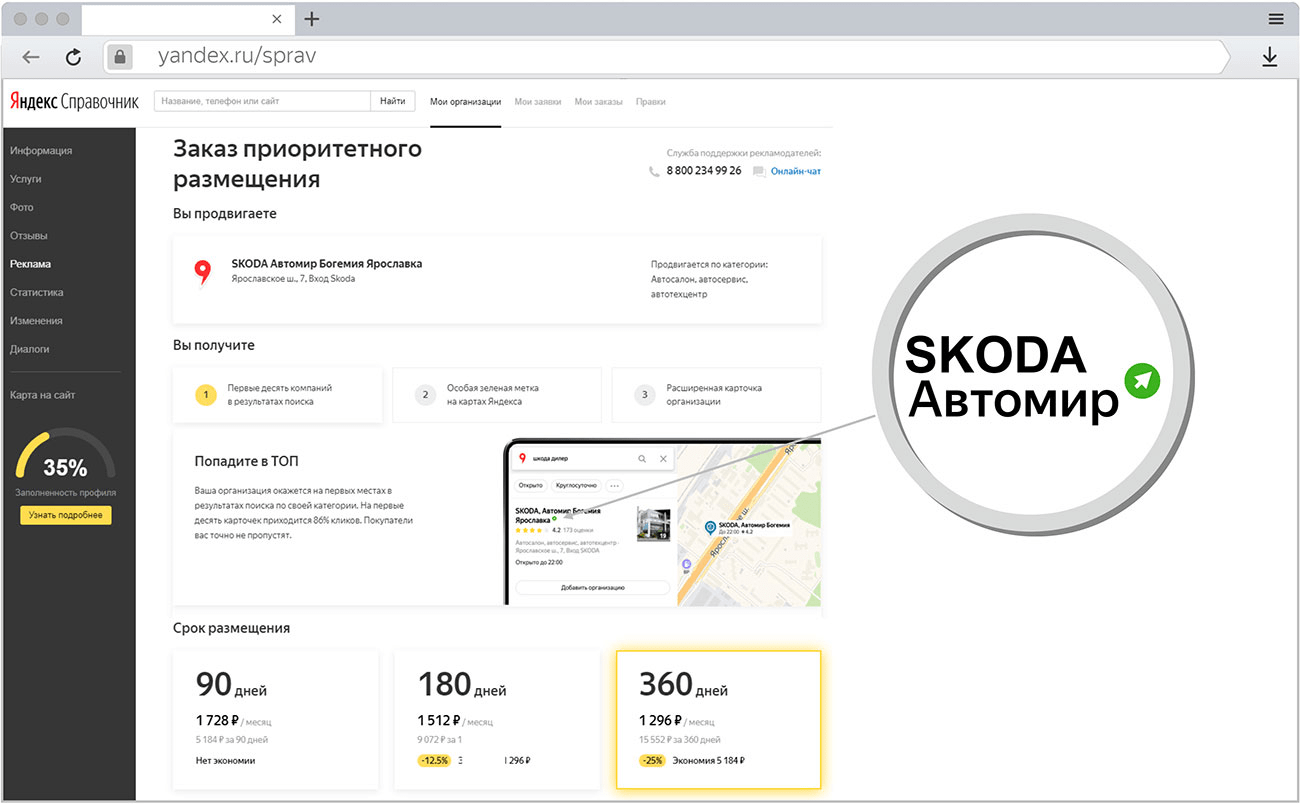
Task: Click the Открыто filter chip in map preview
Action: (531, 486)
